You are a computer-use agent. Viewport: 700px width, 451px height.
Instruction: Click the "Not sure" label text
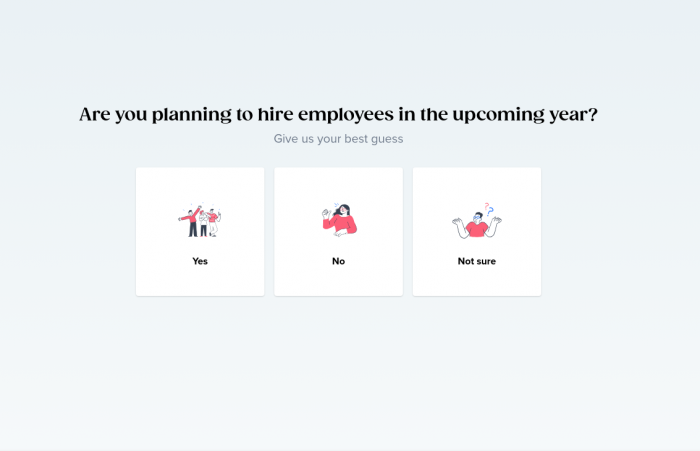[477, 261]
